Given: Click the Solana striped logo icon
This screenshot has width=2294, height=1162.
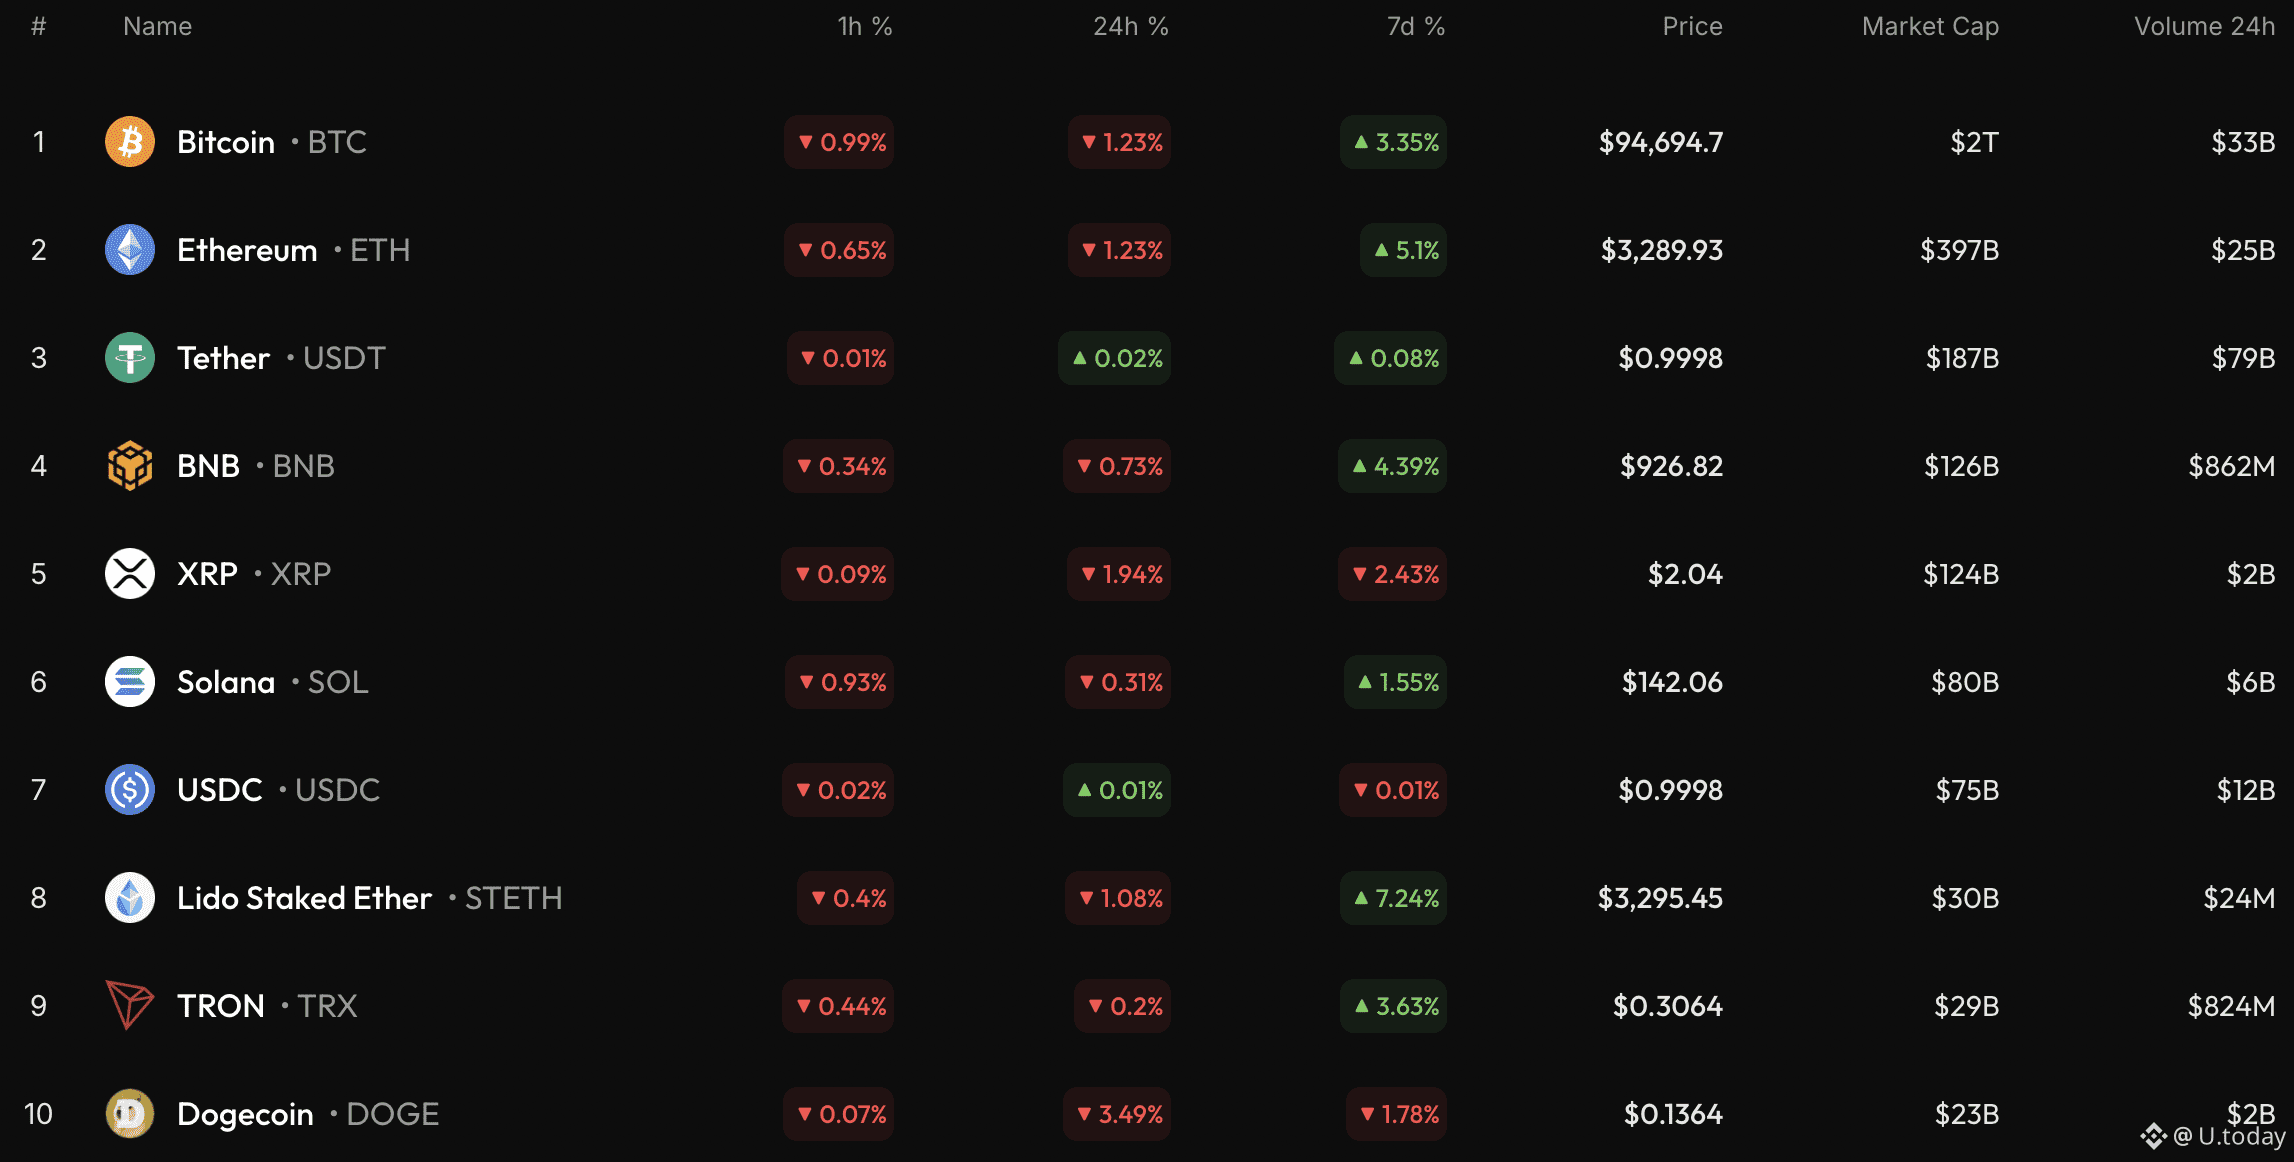Looking at the screenshot, I should [130, 682].
